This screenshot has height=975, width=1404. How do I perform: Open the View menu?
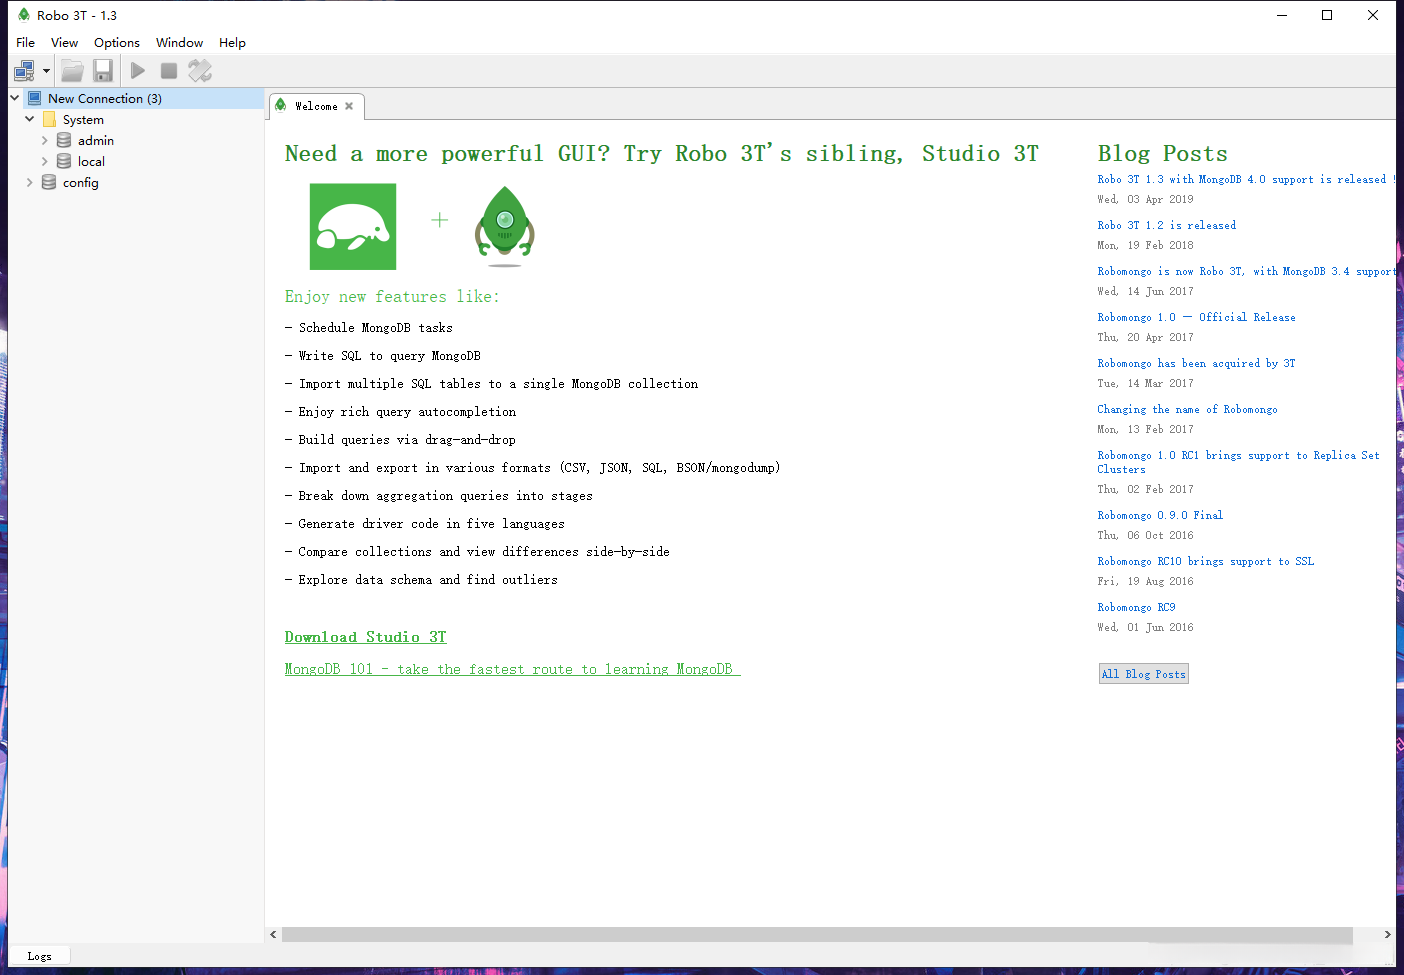pyautogui.click(x=65, y=43)
